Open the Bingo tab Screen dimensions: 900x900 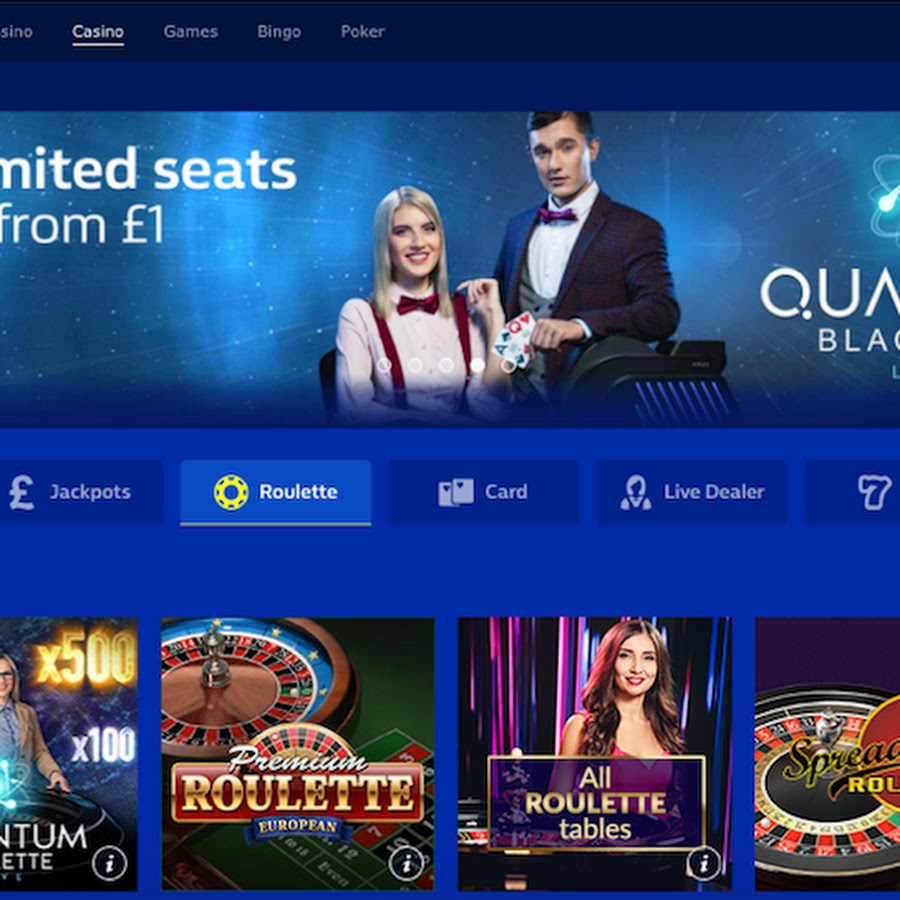279,32
